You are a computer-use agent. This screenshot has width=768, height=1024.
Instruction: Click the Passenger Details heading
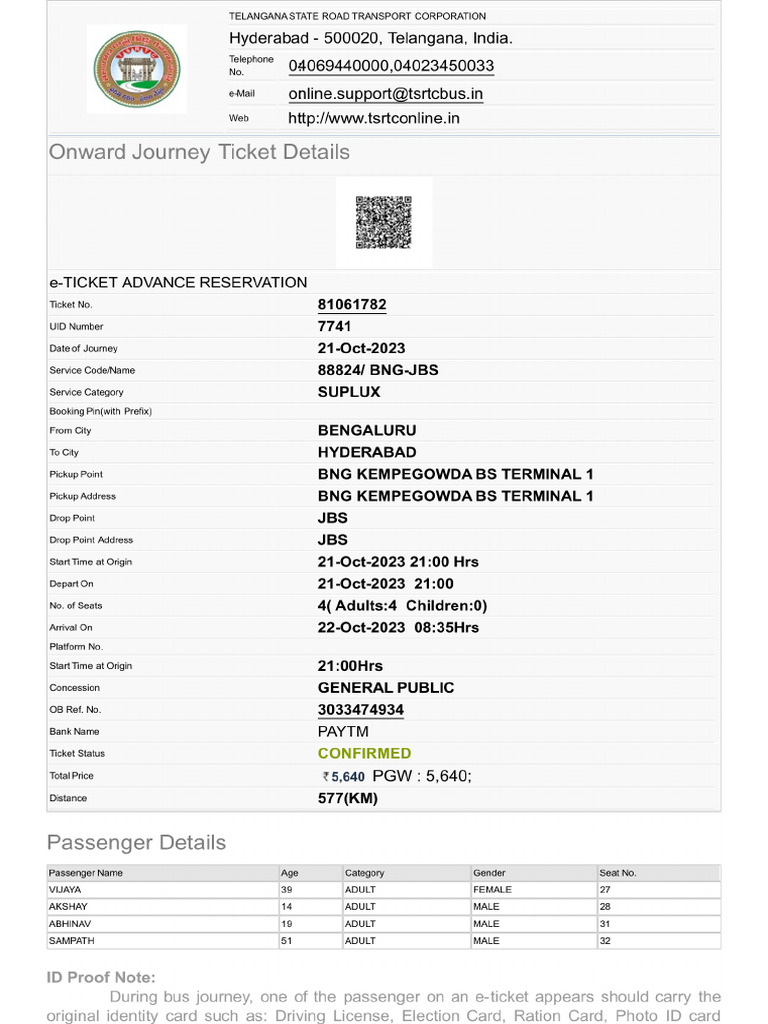click(136, 842)
